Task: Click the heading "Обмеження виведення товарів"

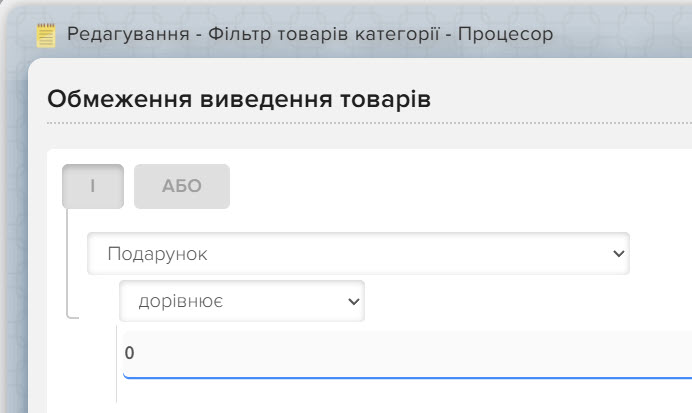Action: [239, 99]
